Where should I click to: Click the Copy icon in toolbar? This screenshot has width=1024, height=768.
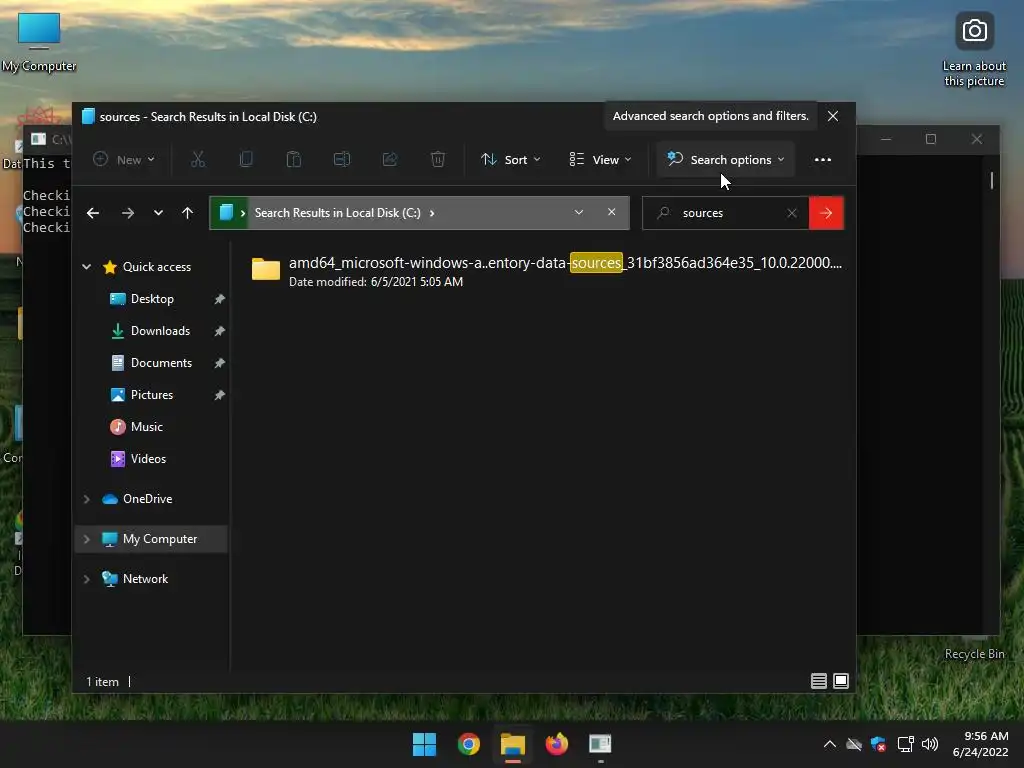(246, 159)
